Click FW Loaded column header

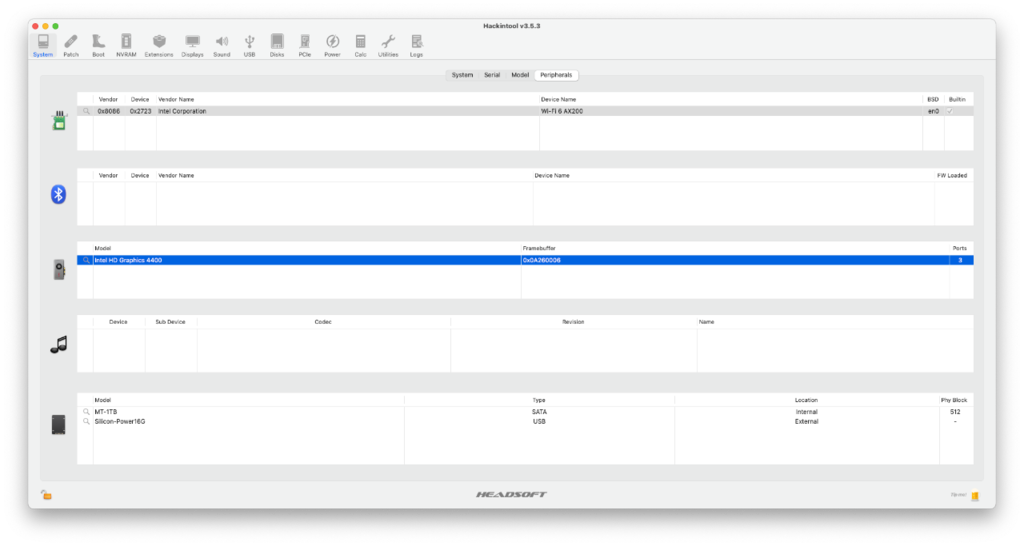952,176
